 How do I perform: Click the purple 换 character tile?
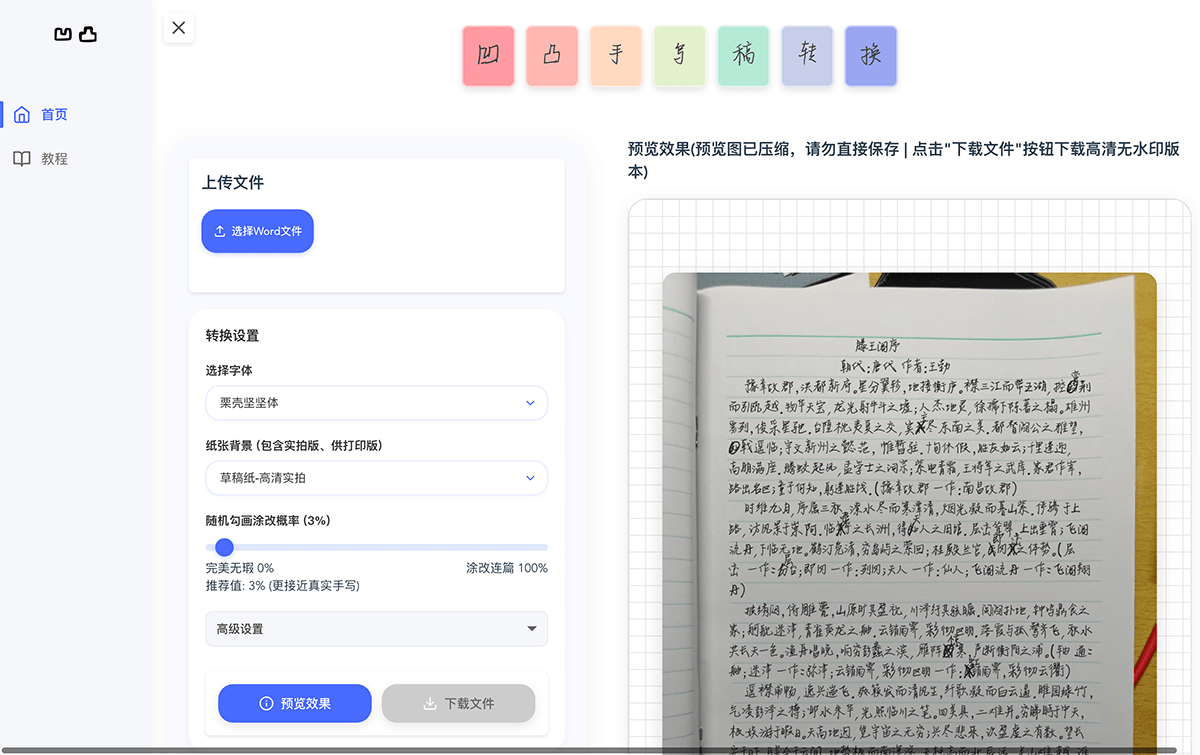pyautogui.click(x=871, y=56)
